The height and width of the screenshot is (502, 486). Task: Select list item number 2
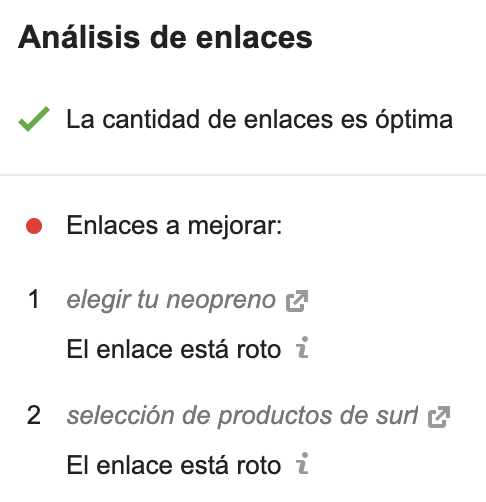tap(34, 415)
